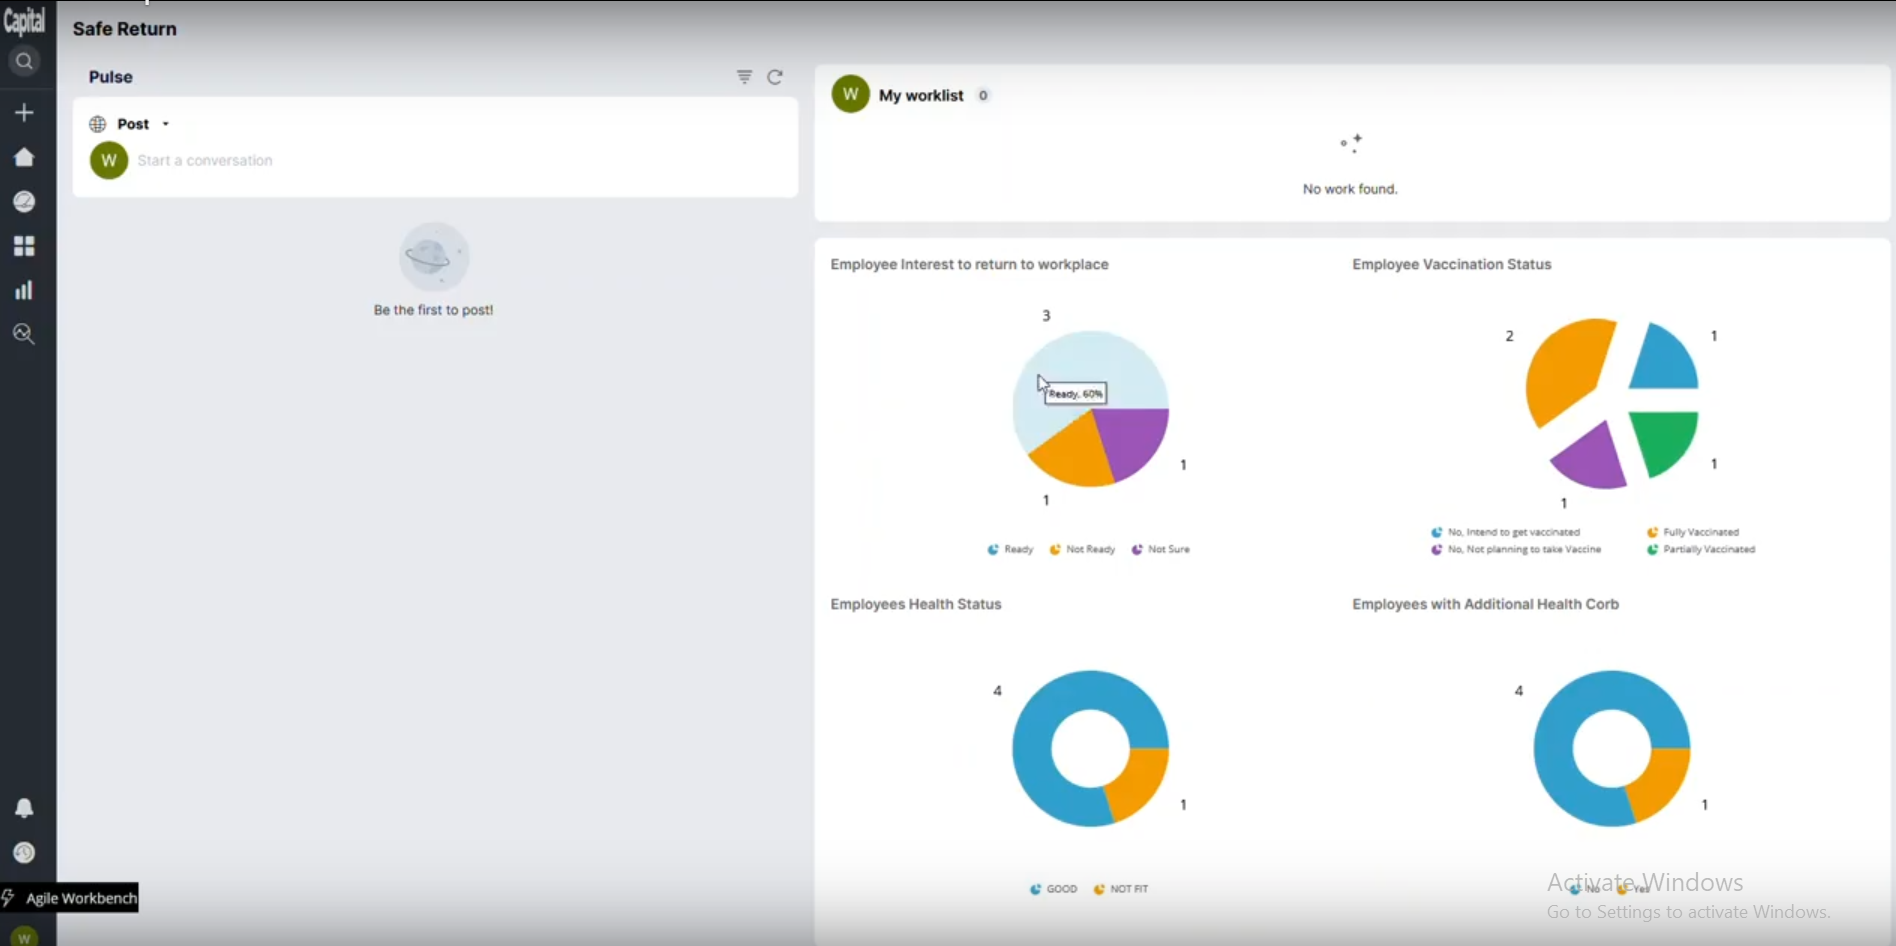The height and width of the screenshot is (946, 1896).
Task: Toggle the GOOD legend item
Action: 1053,889
